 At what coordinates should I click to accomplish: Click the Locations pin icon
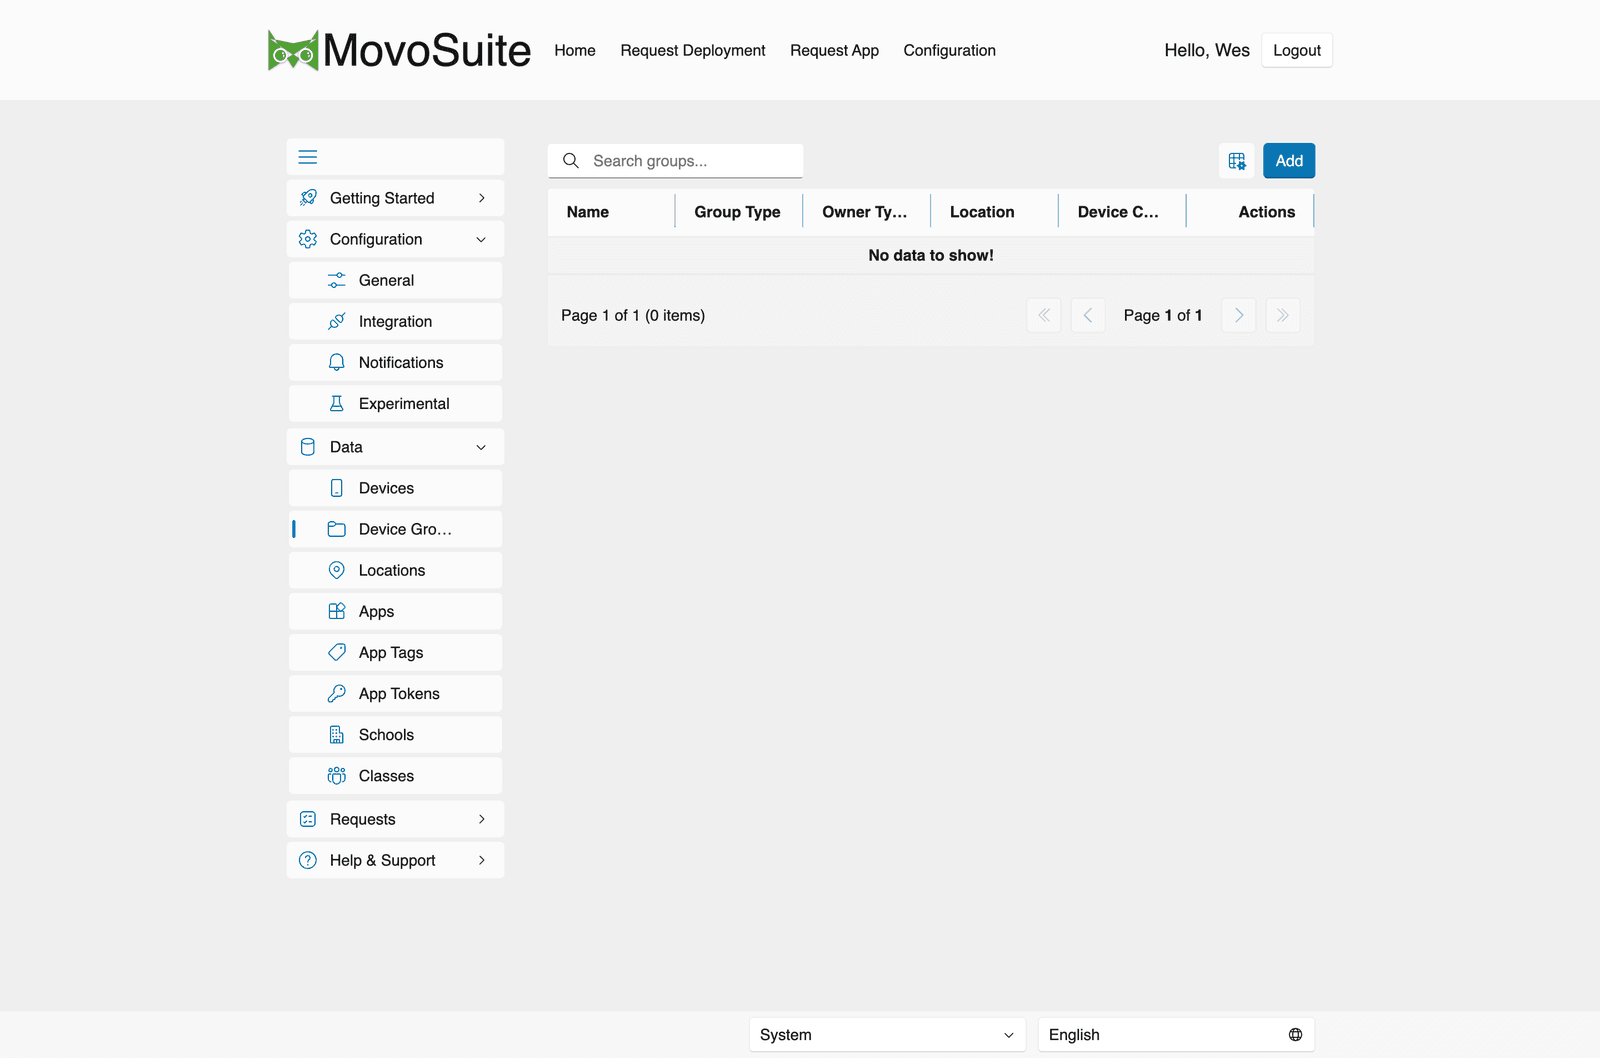point(337,570)
